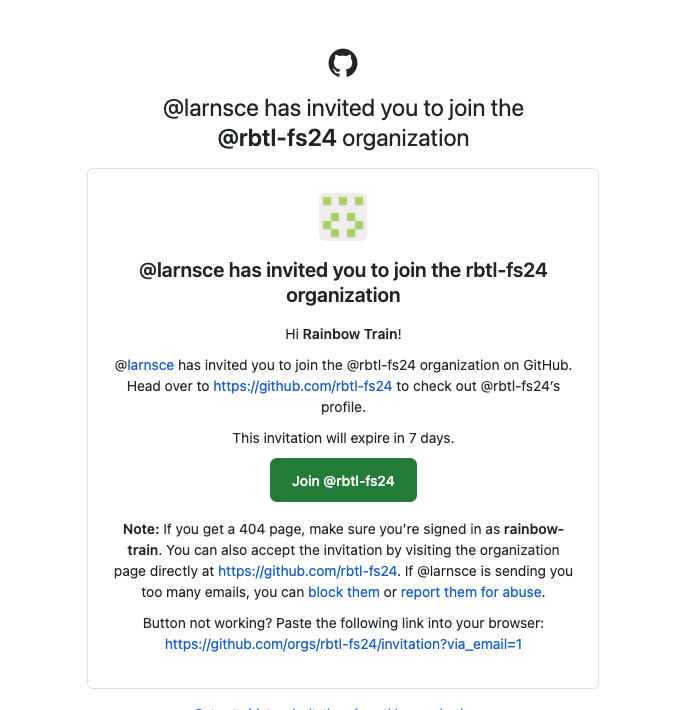Click the 'expire in 7 days' notice
The width and height of the screenshot is (691, 710).
point(343,438)
